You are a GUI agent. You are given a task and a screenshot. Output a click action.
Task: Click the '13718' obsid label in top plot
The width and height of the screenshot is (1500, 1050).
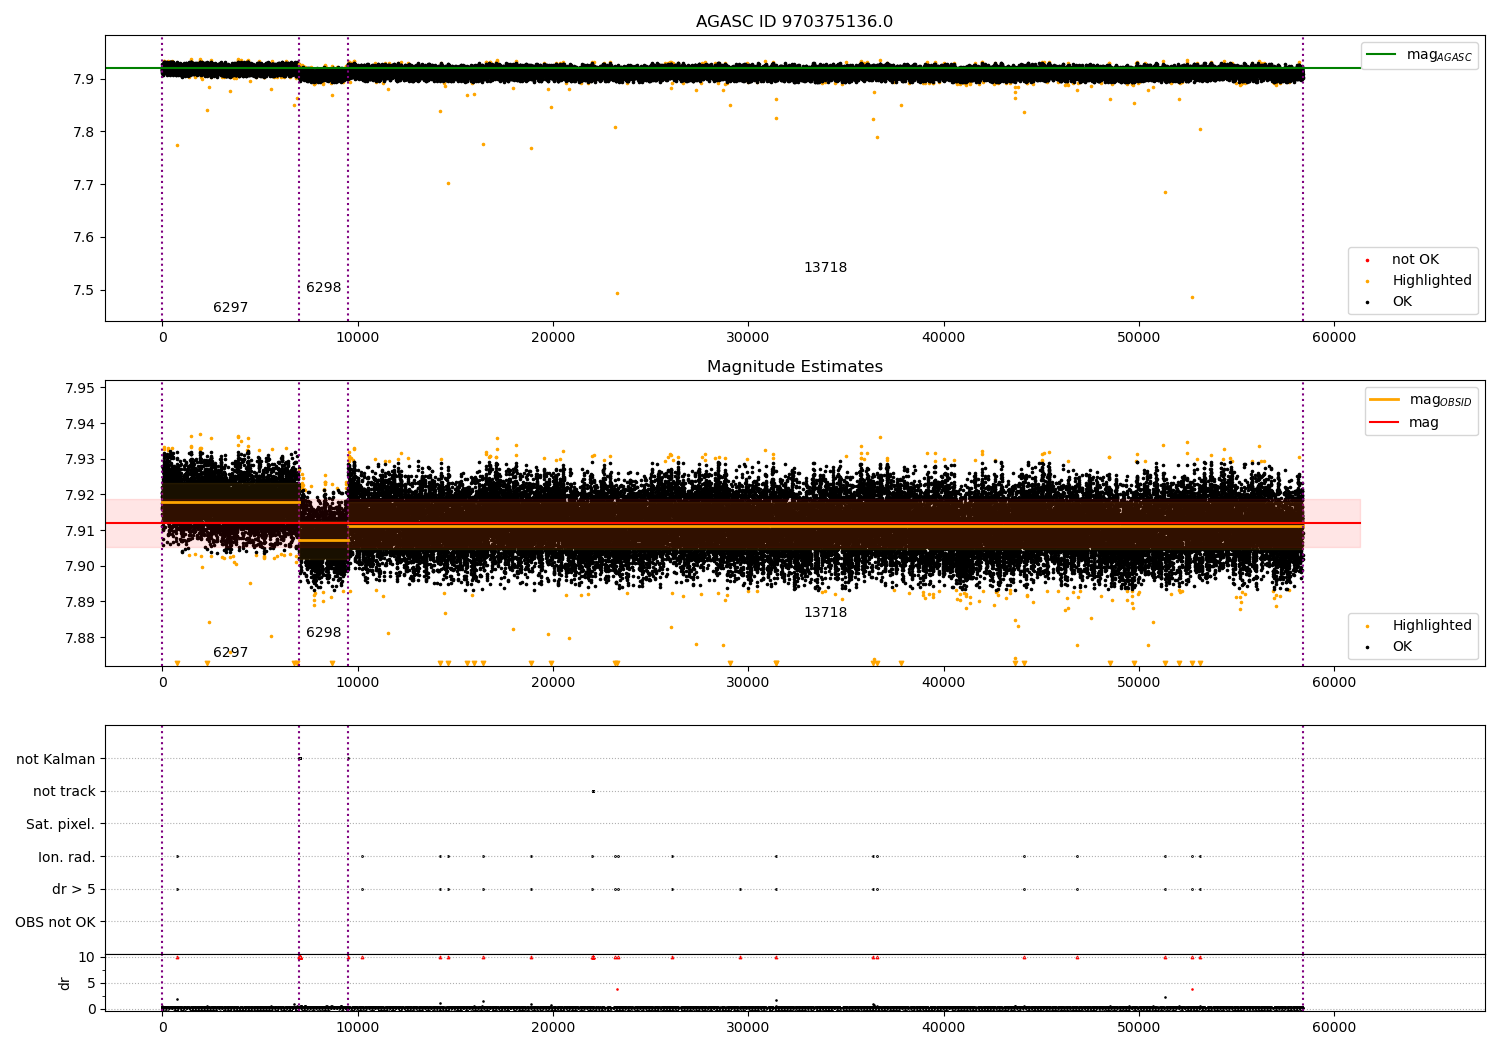point(825,268)
